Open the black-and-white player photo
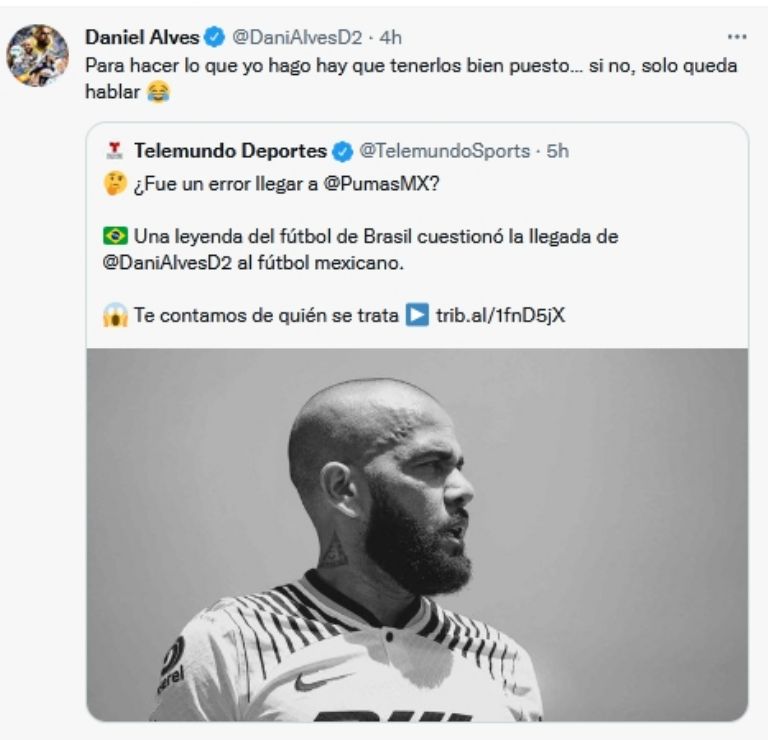Image resolution: width=768 pixels, height=740 pixels. [x=416, y=534]
